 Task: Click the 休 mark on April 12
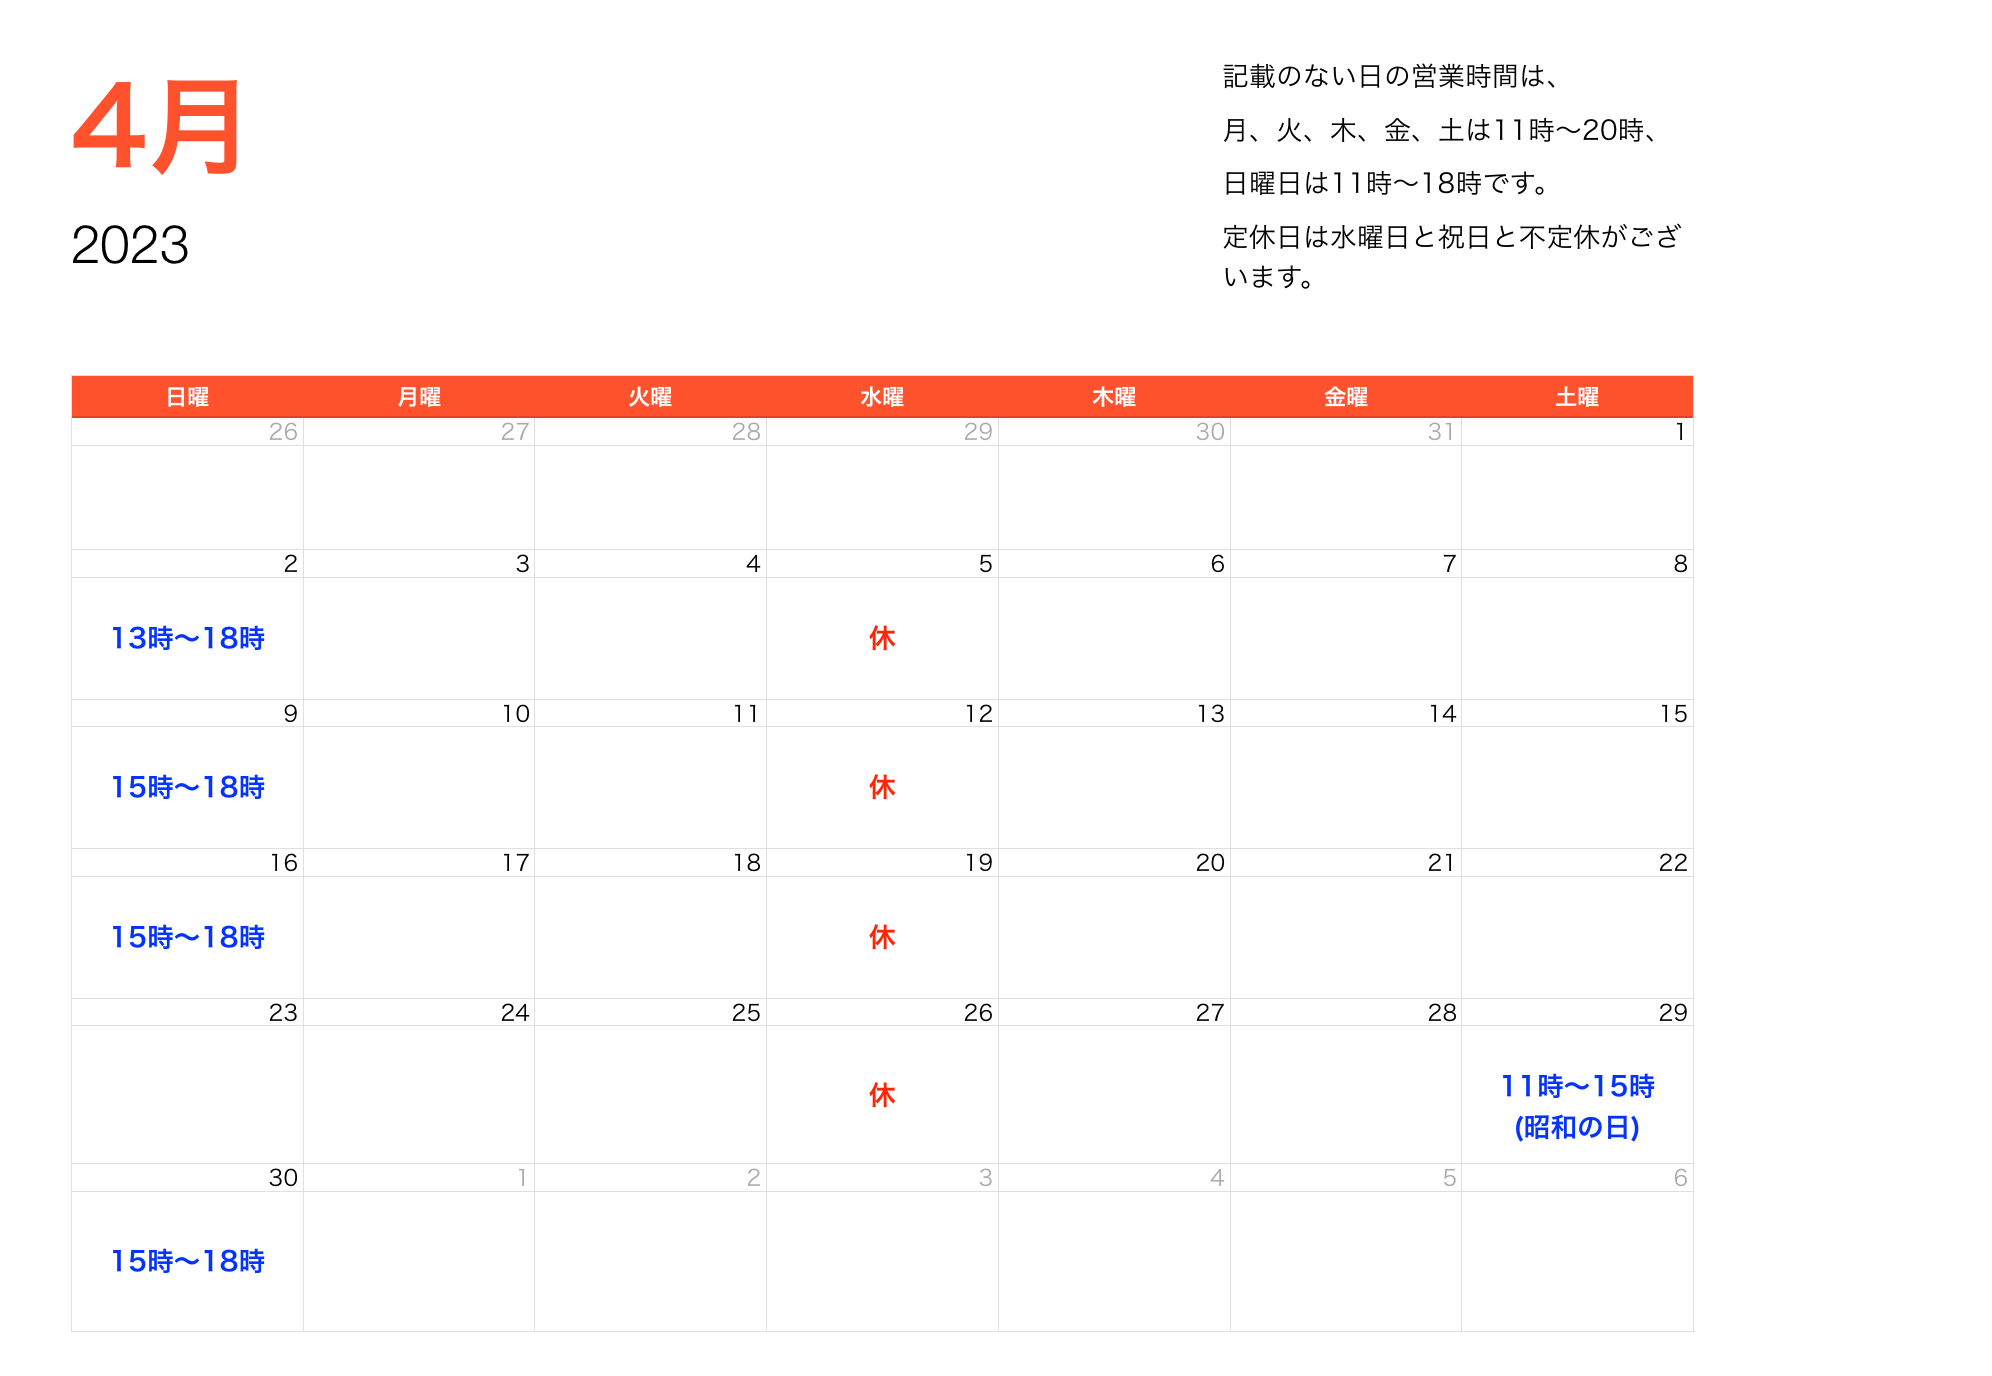click(882, 787)
